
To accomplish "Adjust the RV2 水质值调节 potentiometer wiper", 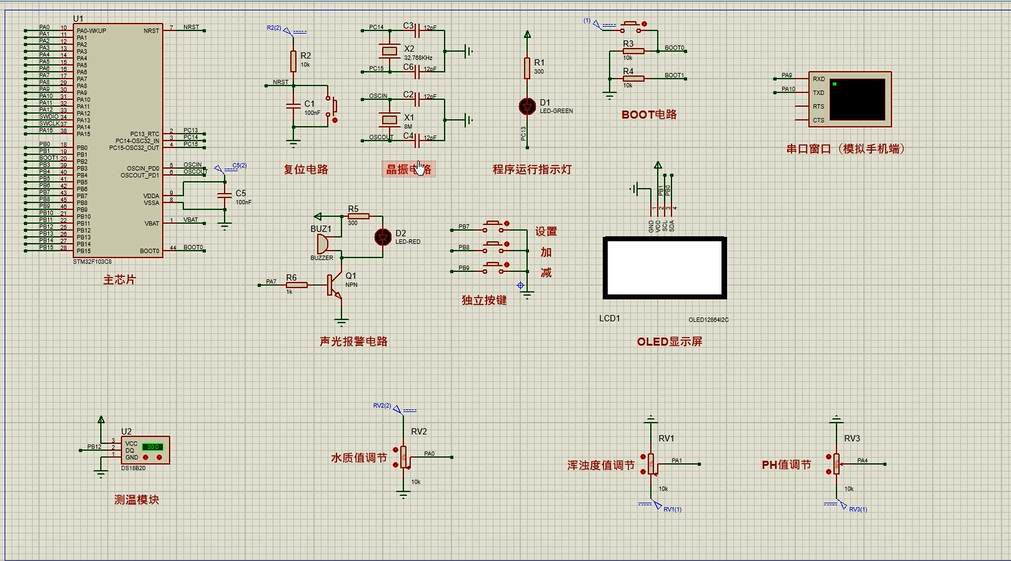I will tap(404, 457).
